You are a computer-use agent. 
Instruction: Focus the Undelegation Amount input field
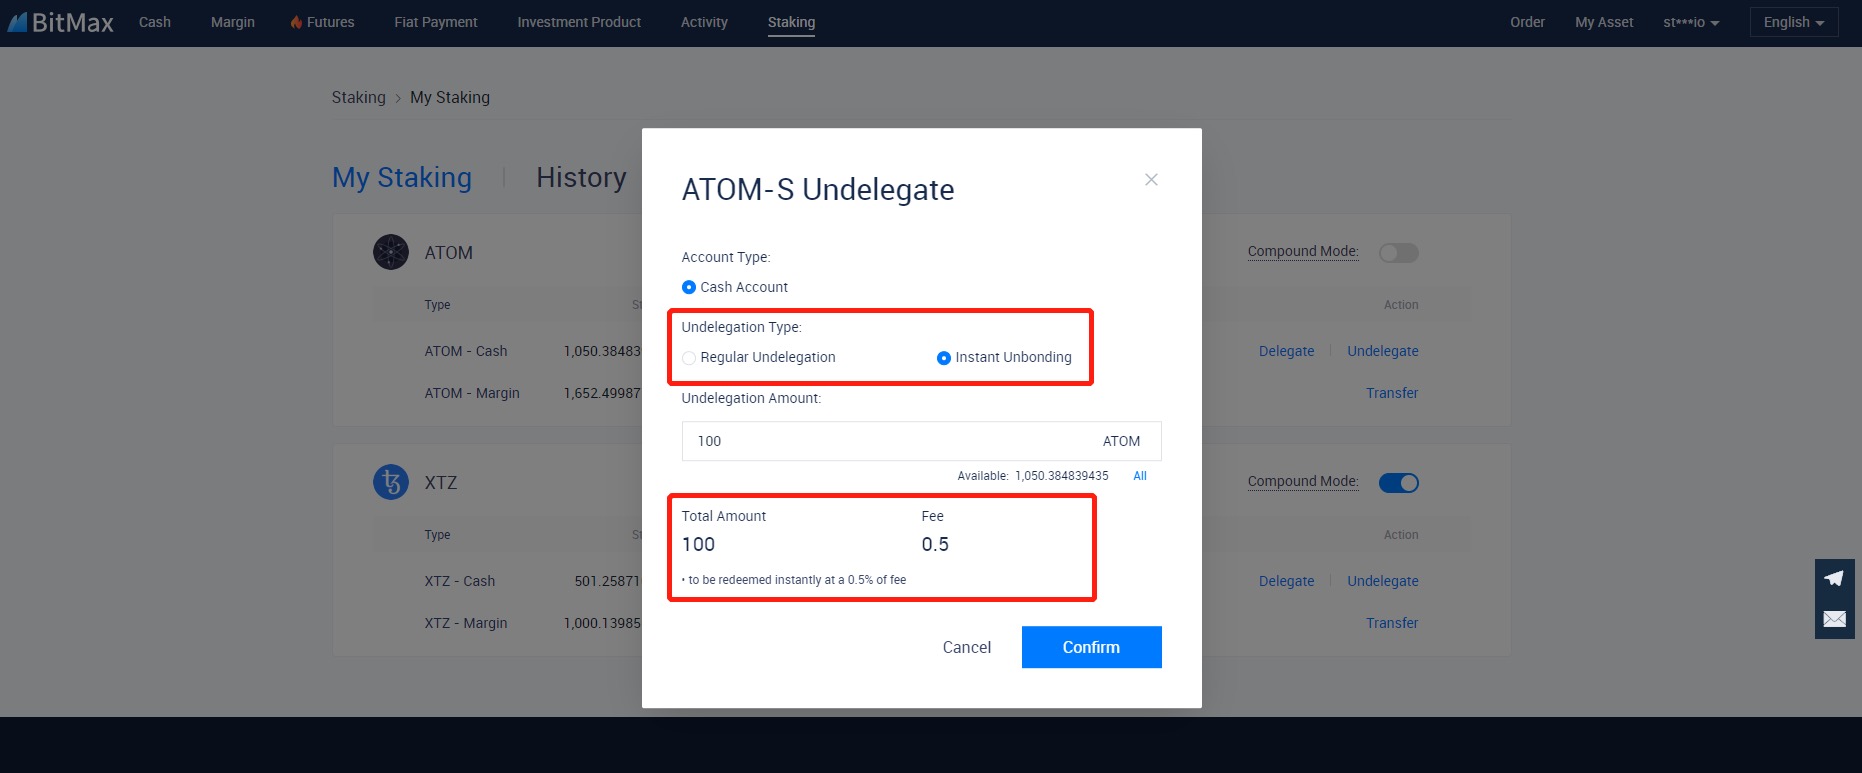click(890, 441)
